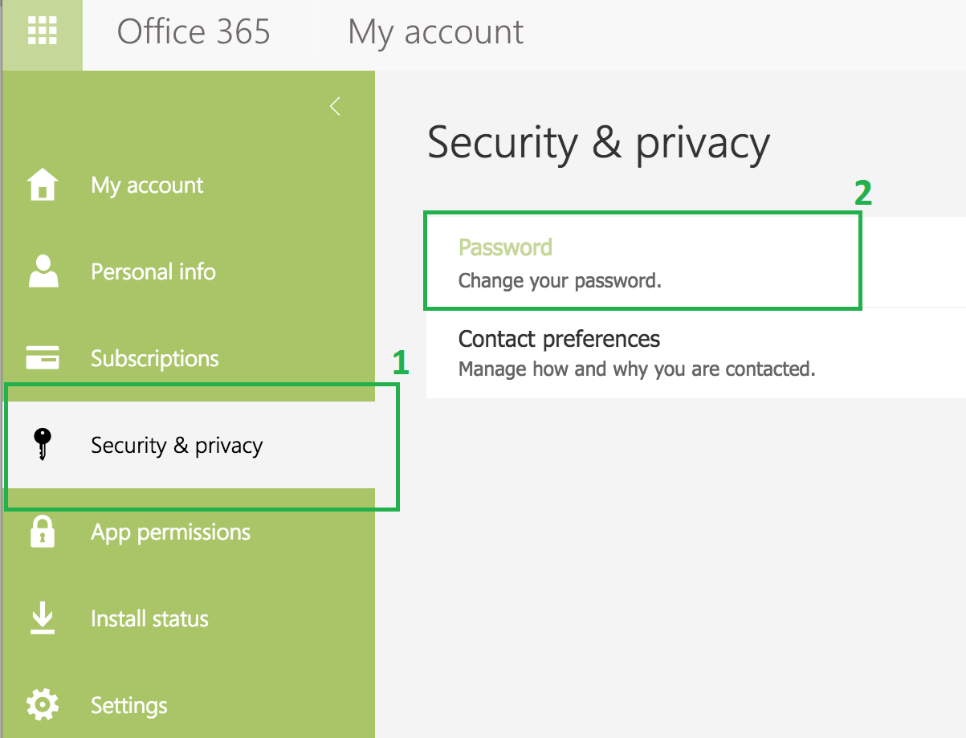Image resolution: width=966 pixels, height=738 pixels.
Task: Click the My account header text
Action: (x=435, y=32)
